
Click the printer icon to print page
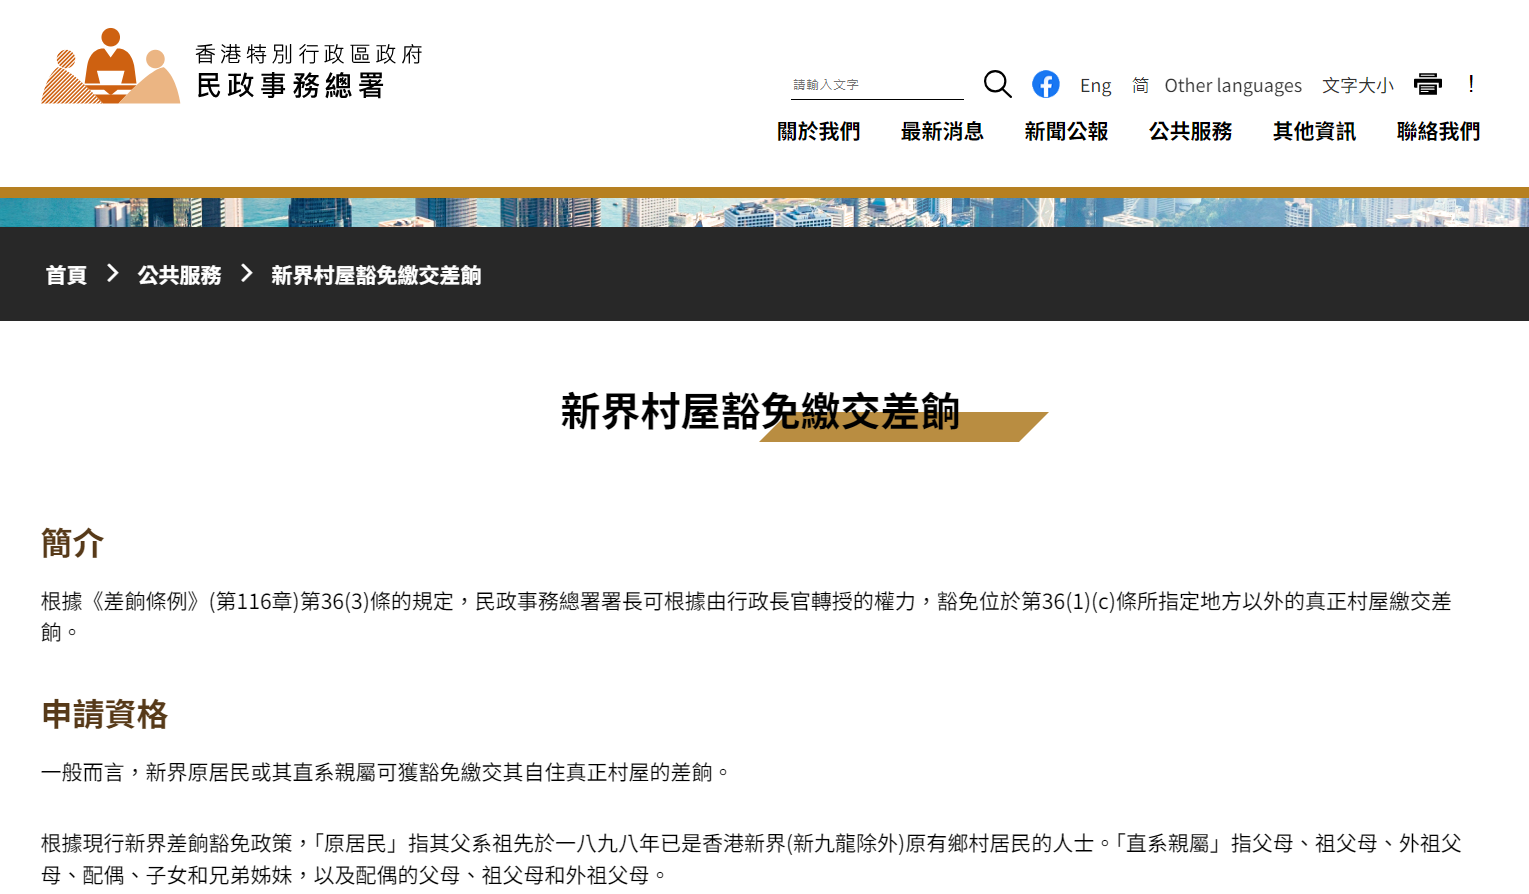tap(1427, 84)
